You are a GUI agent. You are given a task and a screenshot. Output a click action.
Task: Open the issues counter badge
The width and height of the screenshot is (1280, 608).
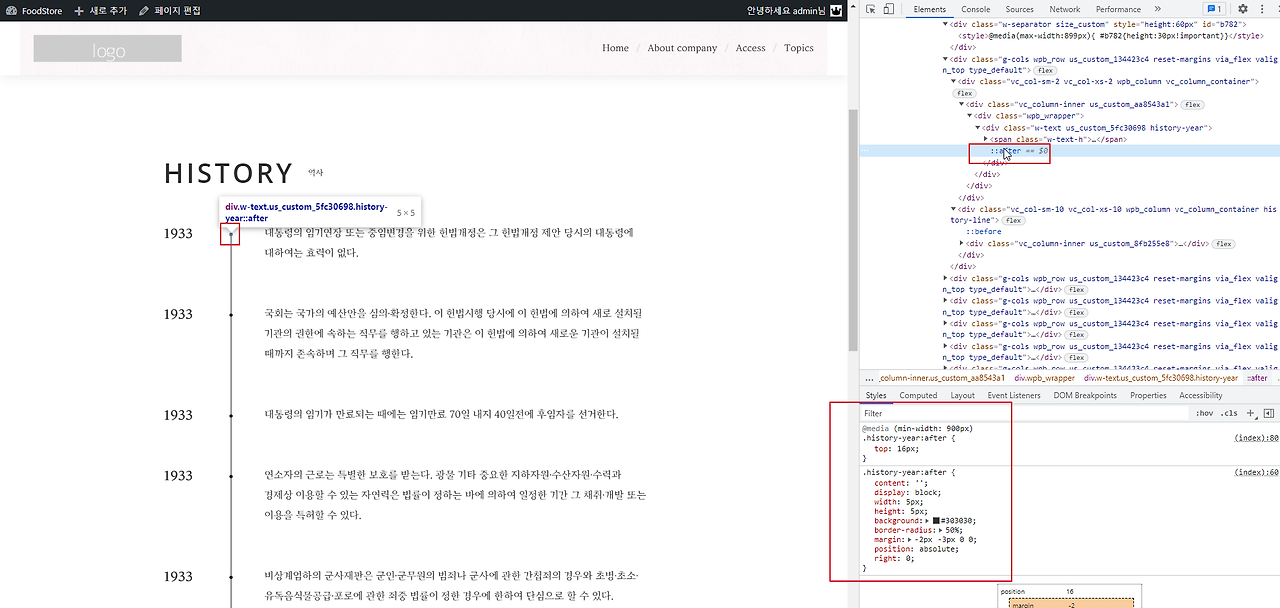(x=1213, y=9)
